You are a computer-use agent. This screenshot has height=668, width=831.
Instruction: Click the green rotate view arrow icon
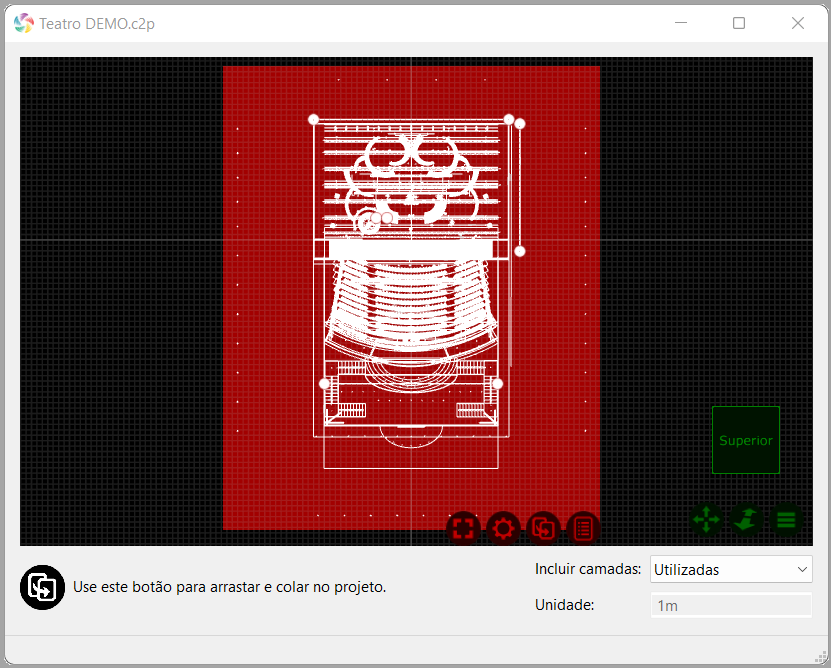[x=746, y=520]
